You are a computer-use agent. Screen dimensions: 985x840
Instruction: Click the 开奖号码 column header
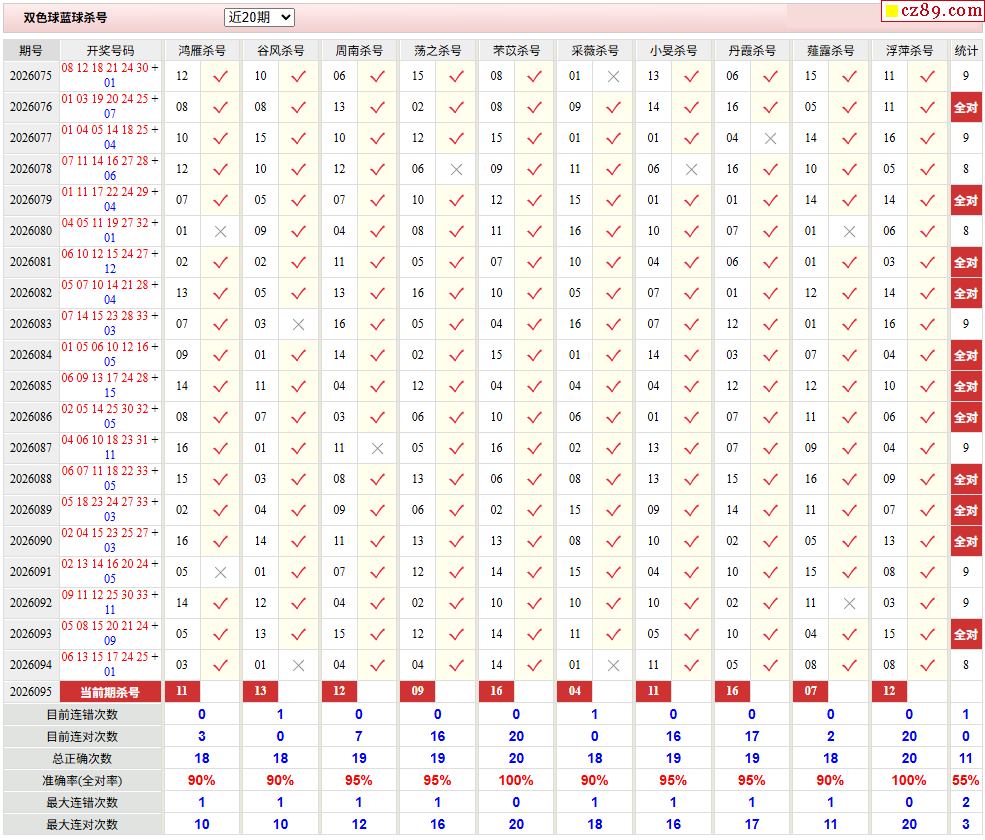click(111, 50)
